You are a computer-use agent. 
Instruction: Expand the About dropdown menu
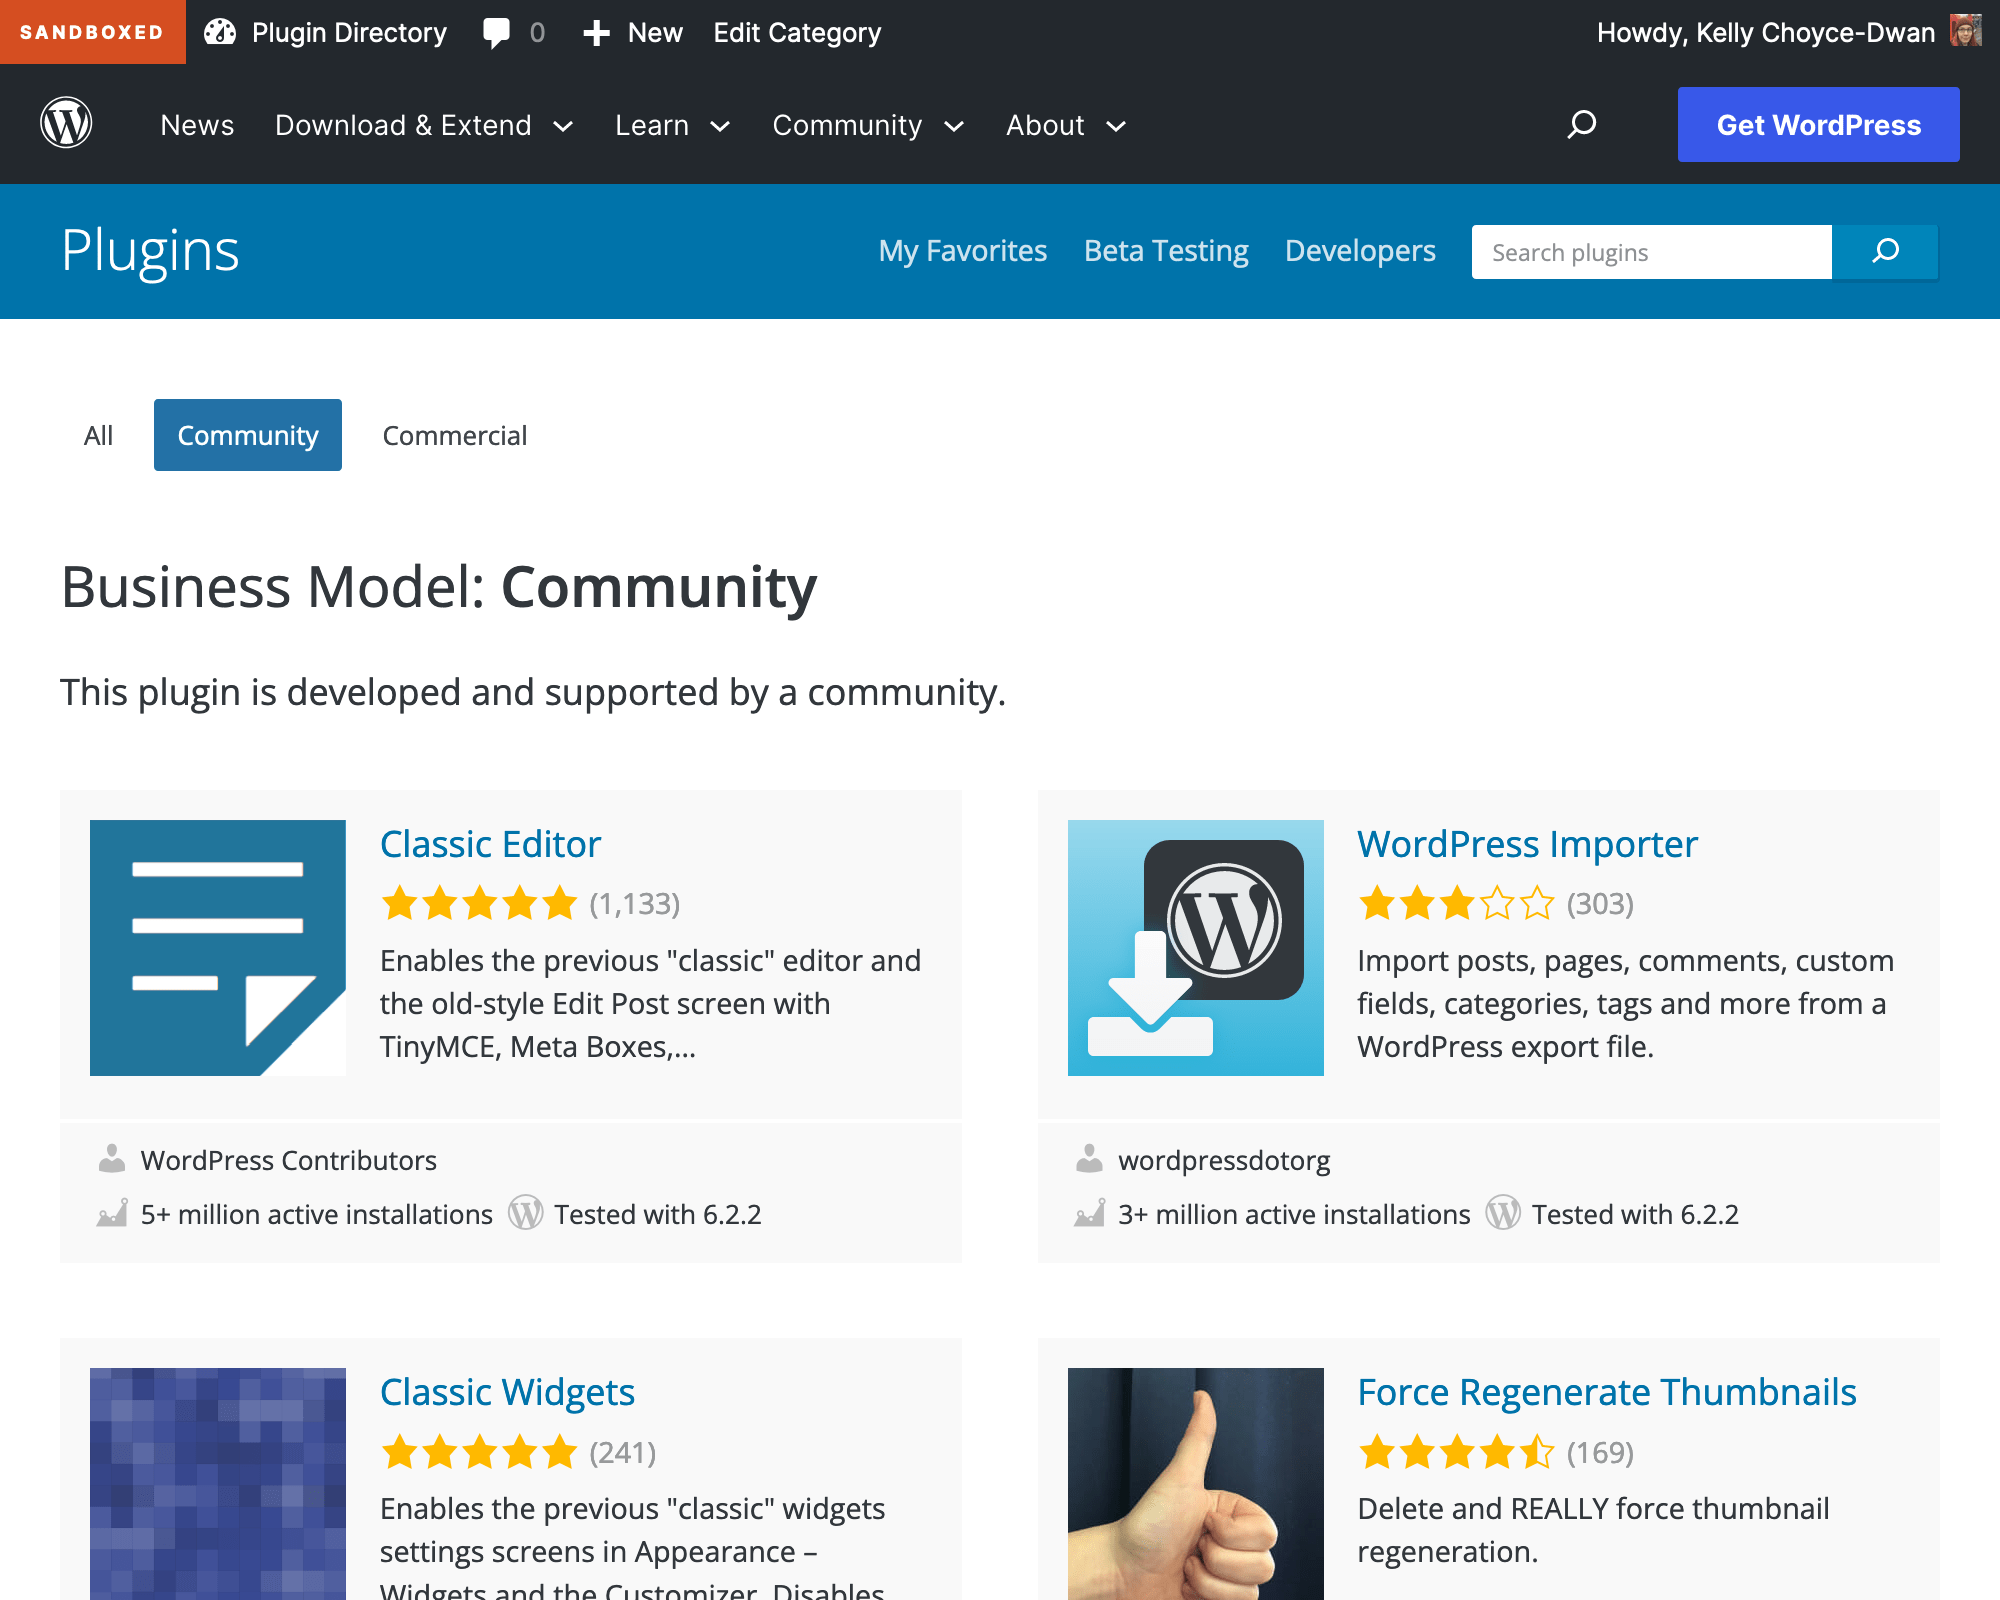click(1066, 125)
